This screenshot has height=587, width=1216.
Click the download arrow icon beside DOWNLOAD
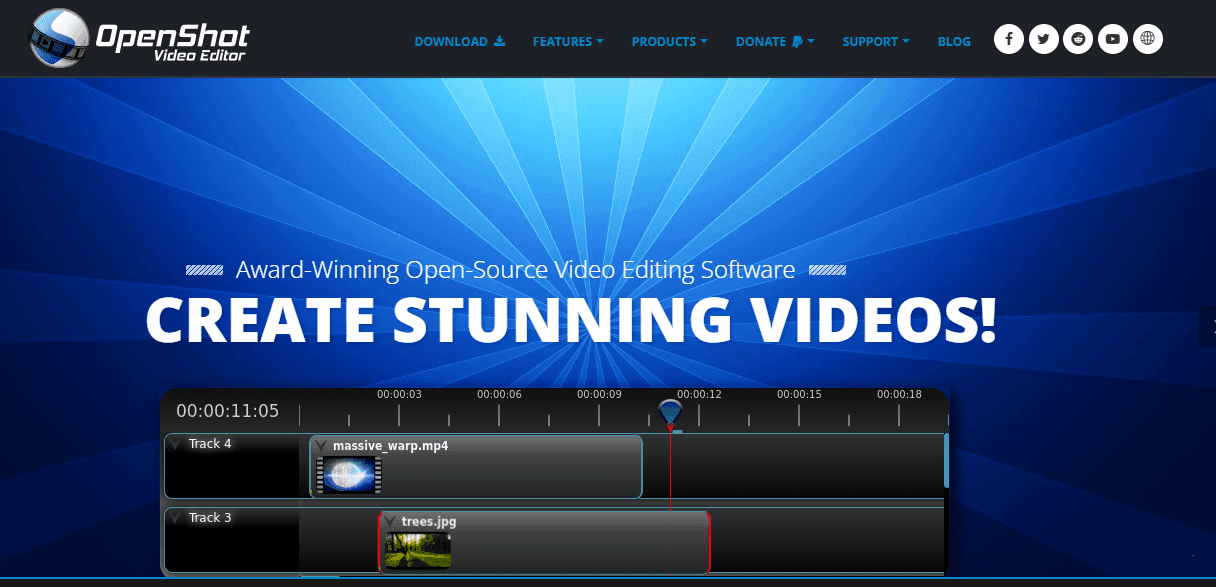(x=497, y=41)
